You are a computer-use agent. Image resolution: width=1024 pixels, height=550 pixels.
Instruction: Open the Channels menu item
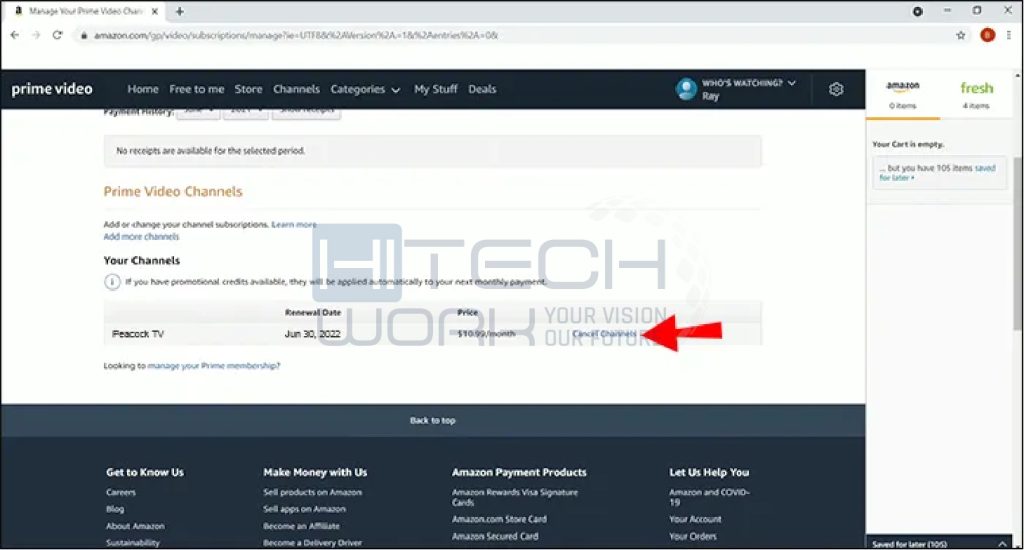pos(296,89)
